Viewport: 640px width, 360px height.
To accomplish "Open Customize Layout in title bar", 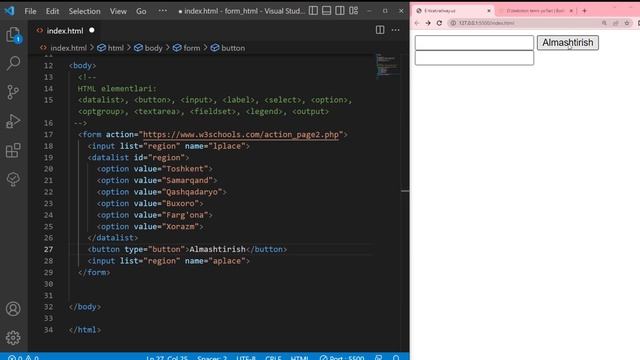I will [353, 11].
